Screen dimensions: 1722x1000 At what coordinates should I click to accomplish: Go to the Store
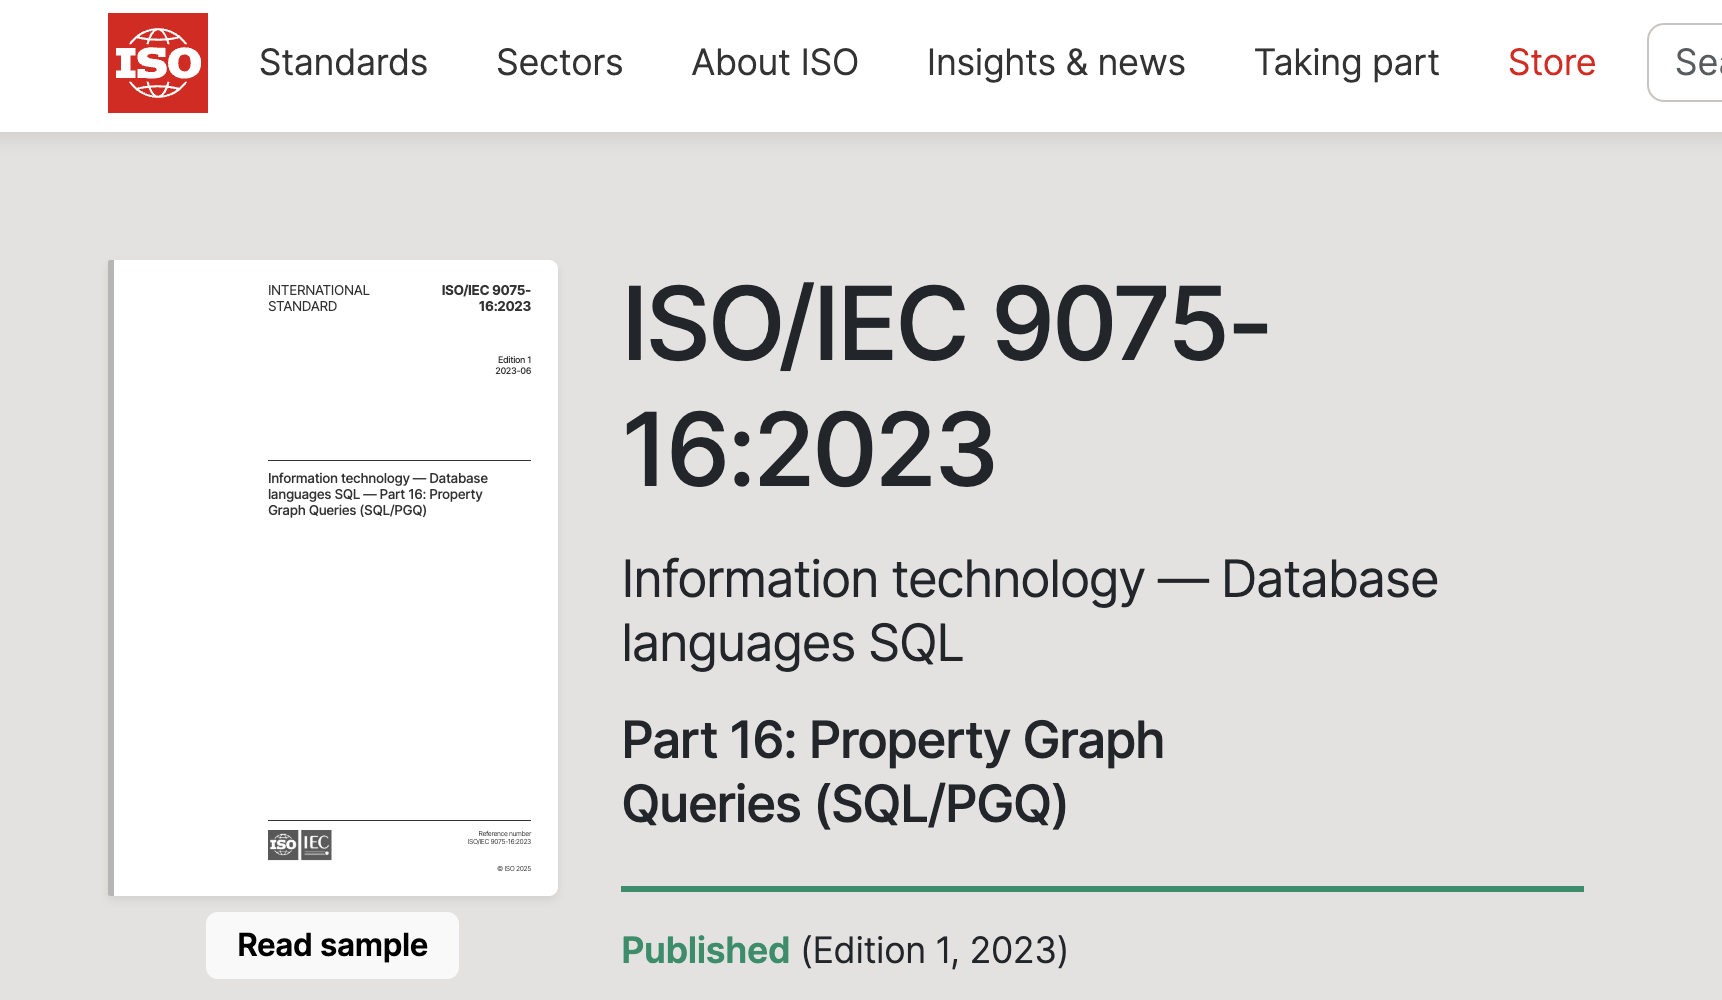coord(1551,62)
